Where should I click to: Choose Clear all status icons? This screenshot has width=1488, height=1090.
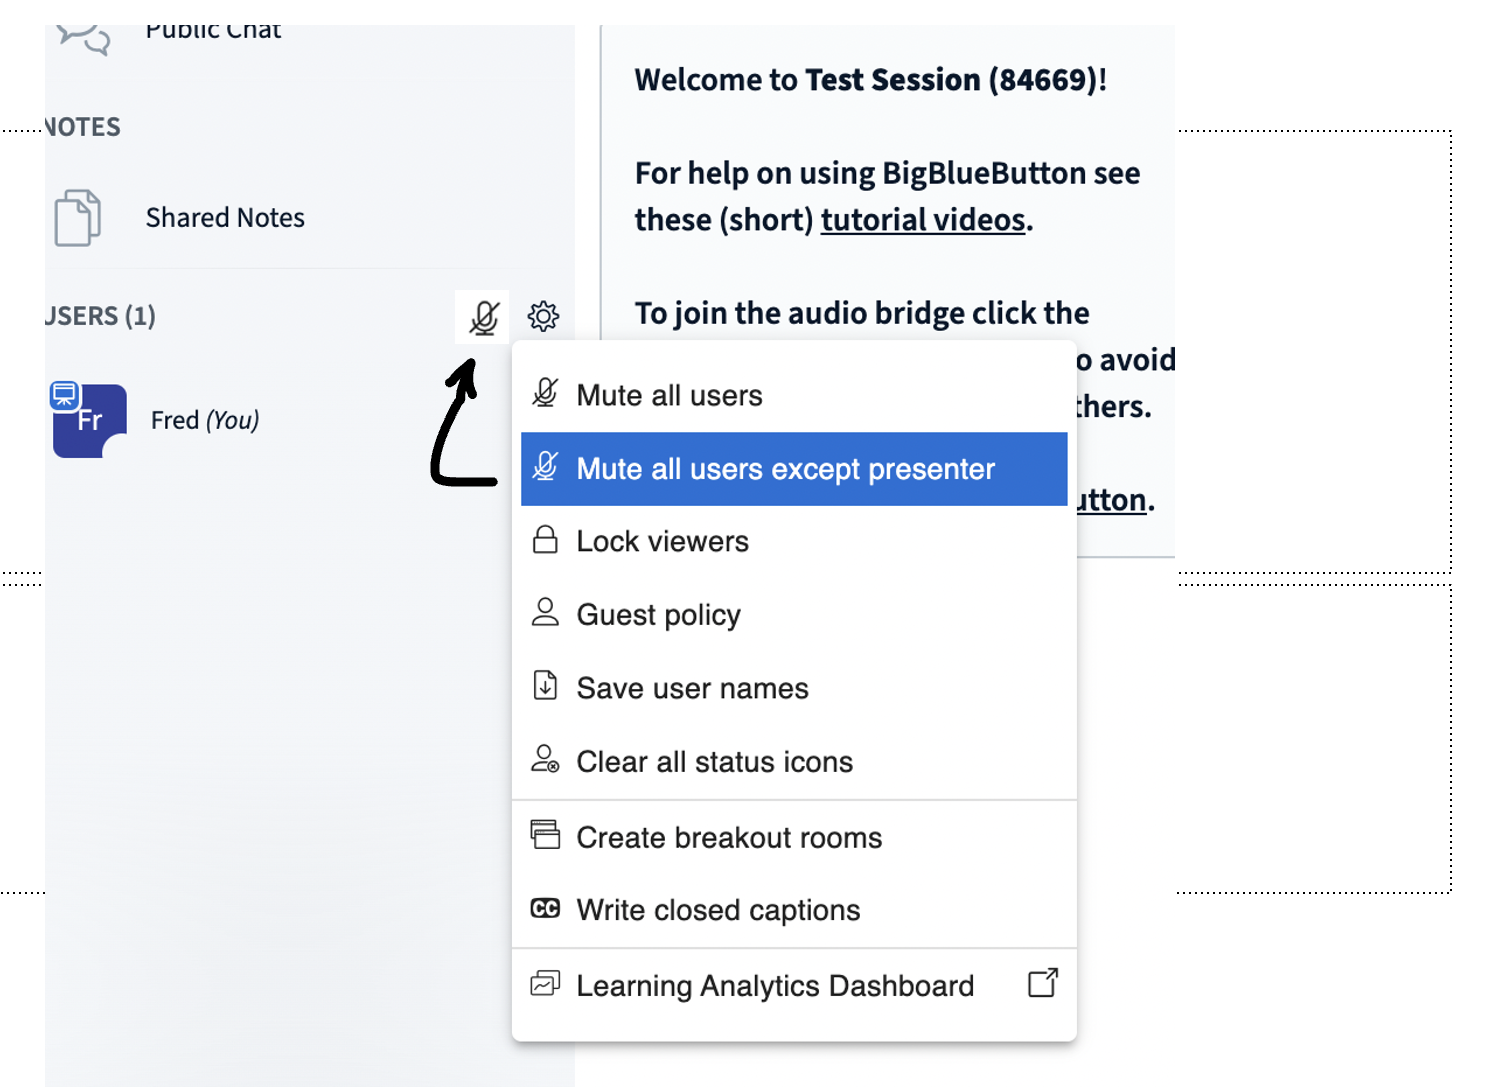pyautogui.click(x=714, y=761)
